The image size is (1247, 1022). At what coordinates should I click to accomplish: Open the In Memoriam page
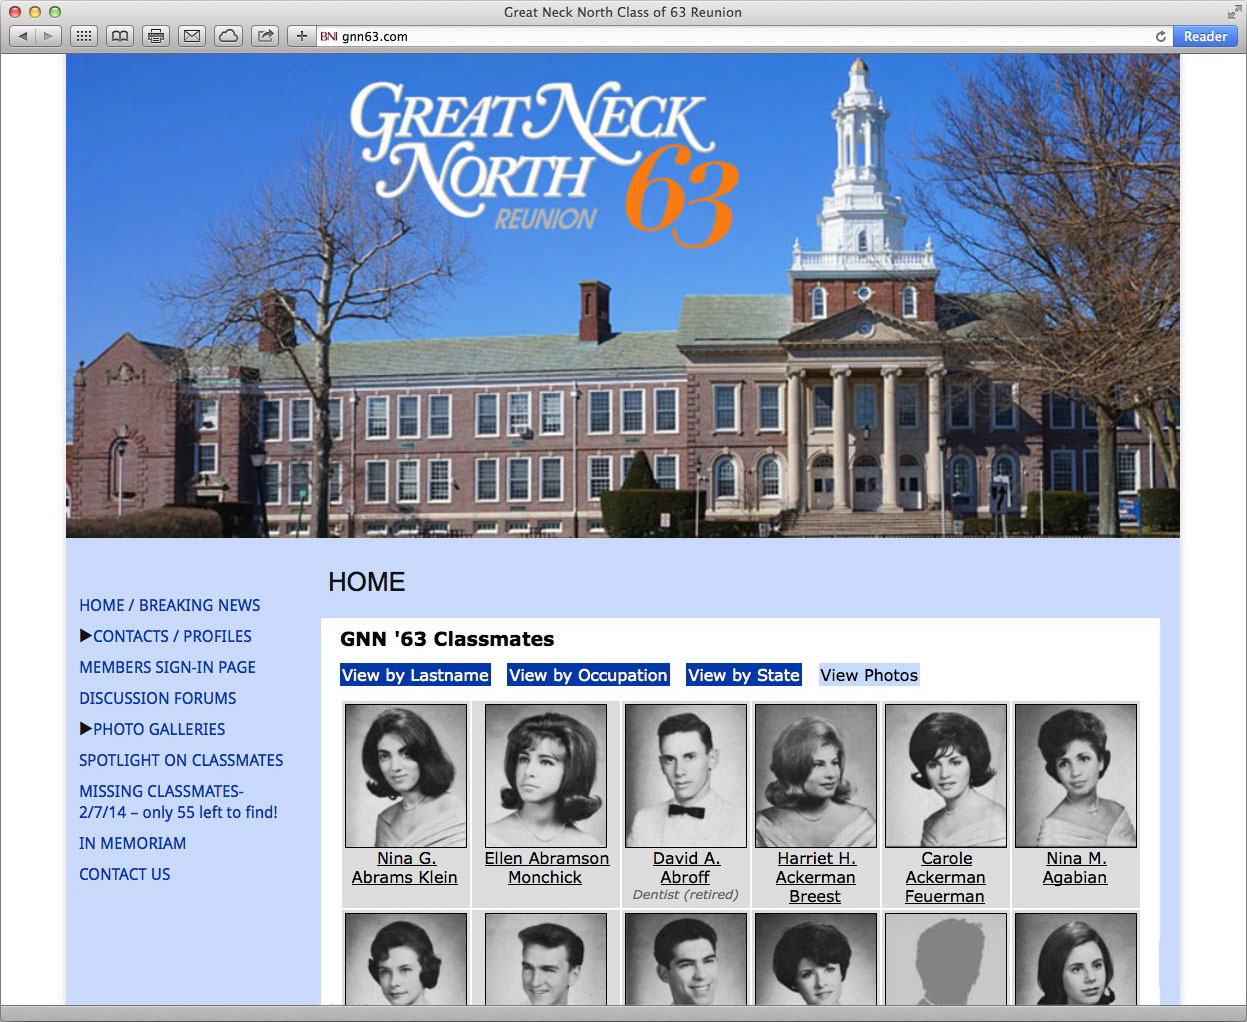click(x=132, y=843)
